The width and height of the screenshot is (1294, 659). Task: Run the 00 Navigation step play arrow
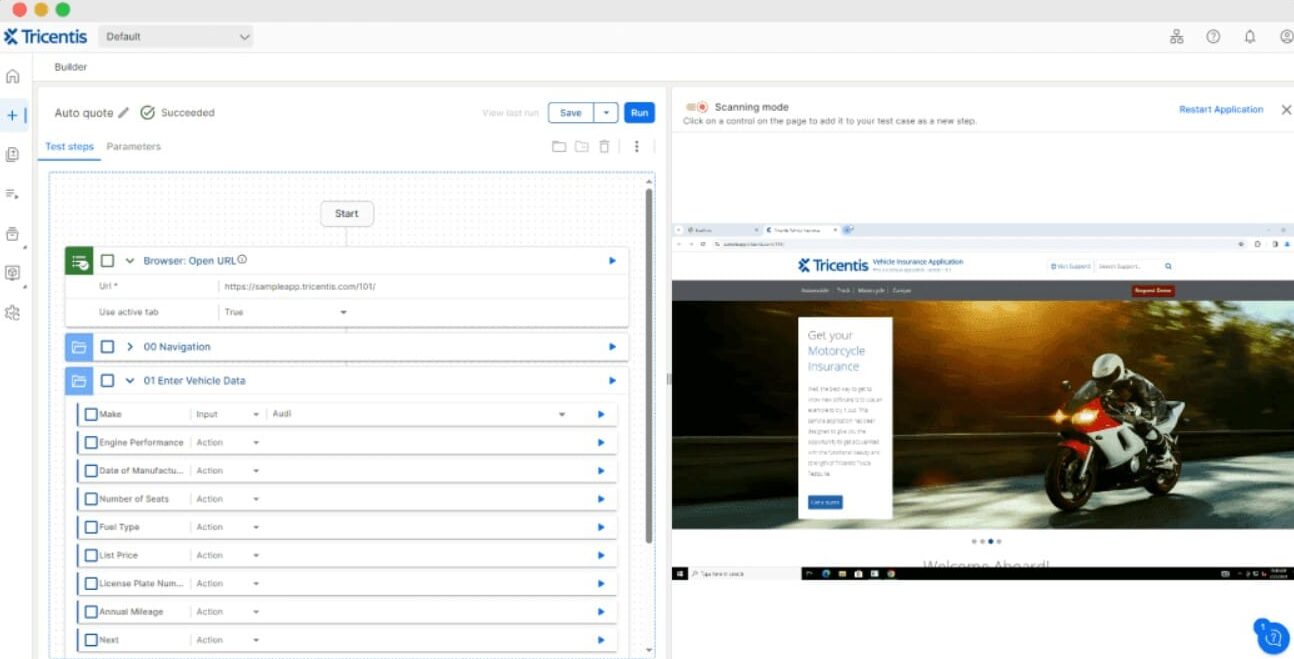coord(612,347)
